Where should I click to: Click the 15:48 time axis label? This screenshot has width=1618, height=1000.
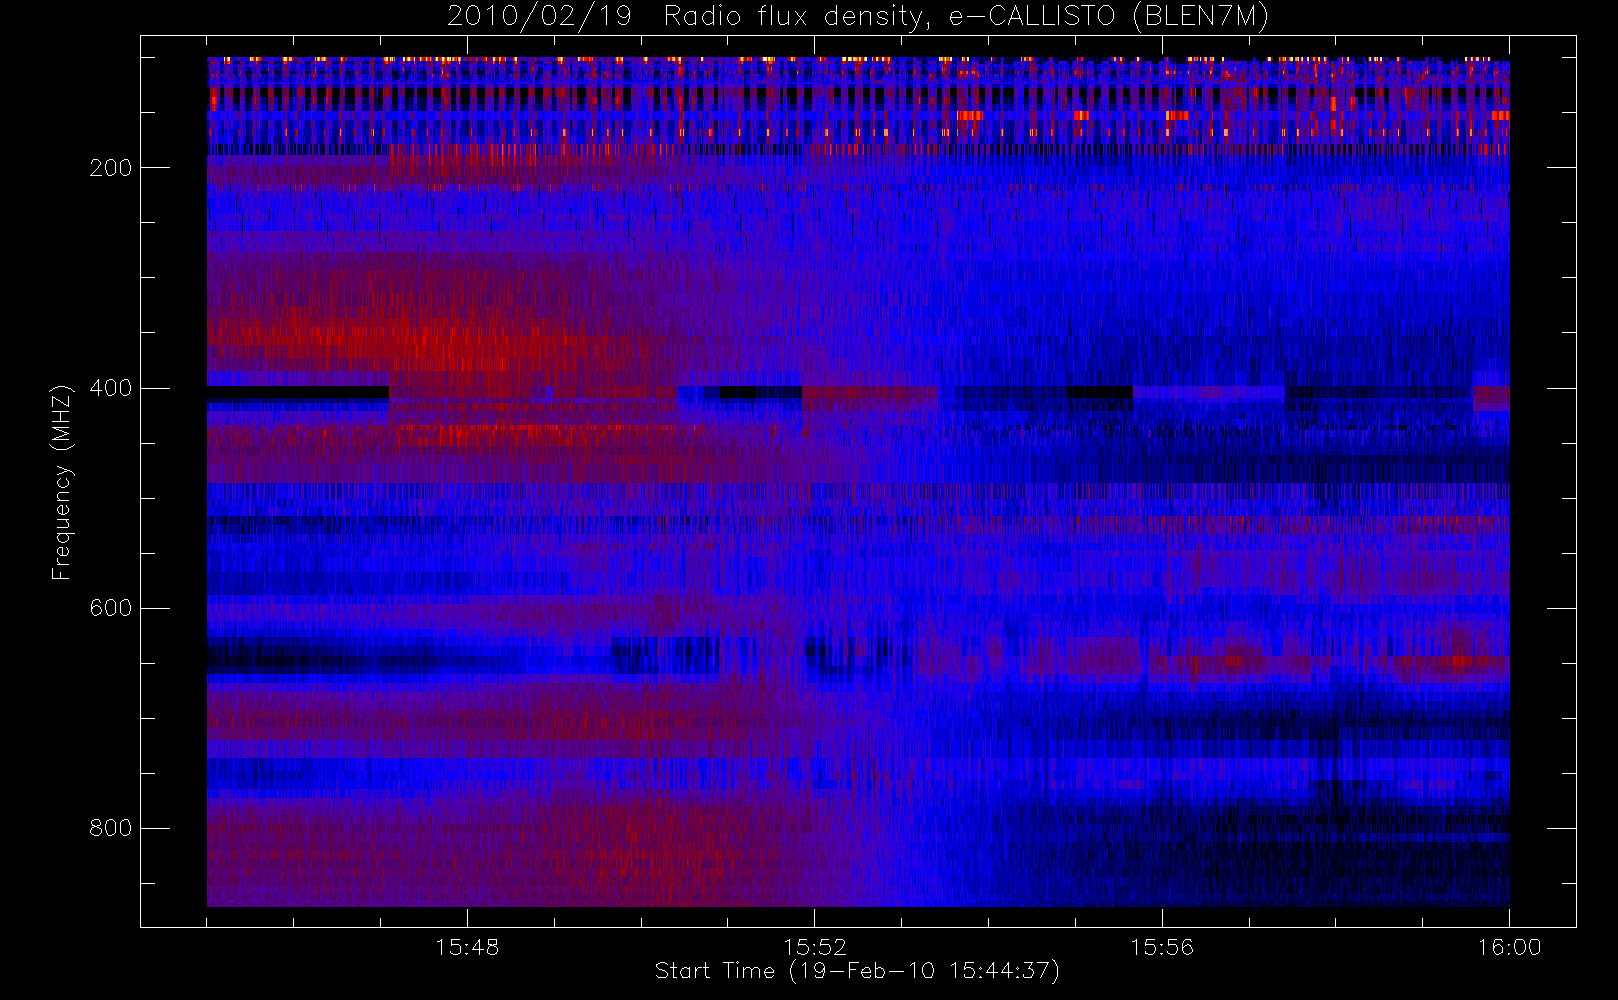467,947
